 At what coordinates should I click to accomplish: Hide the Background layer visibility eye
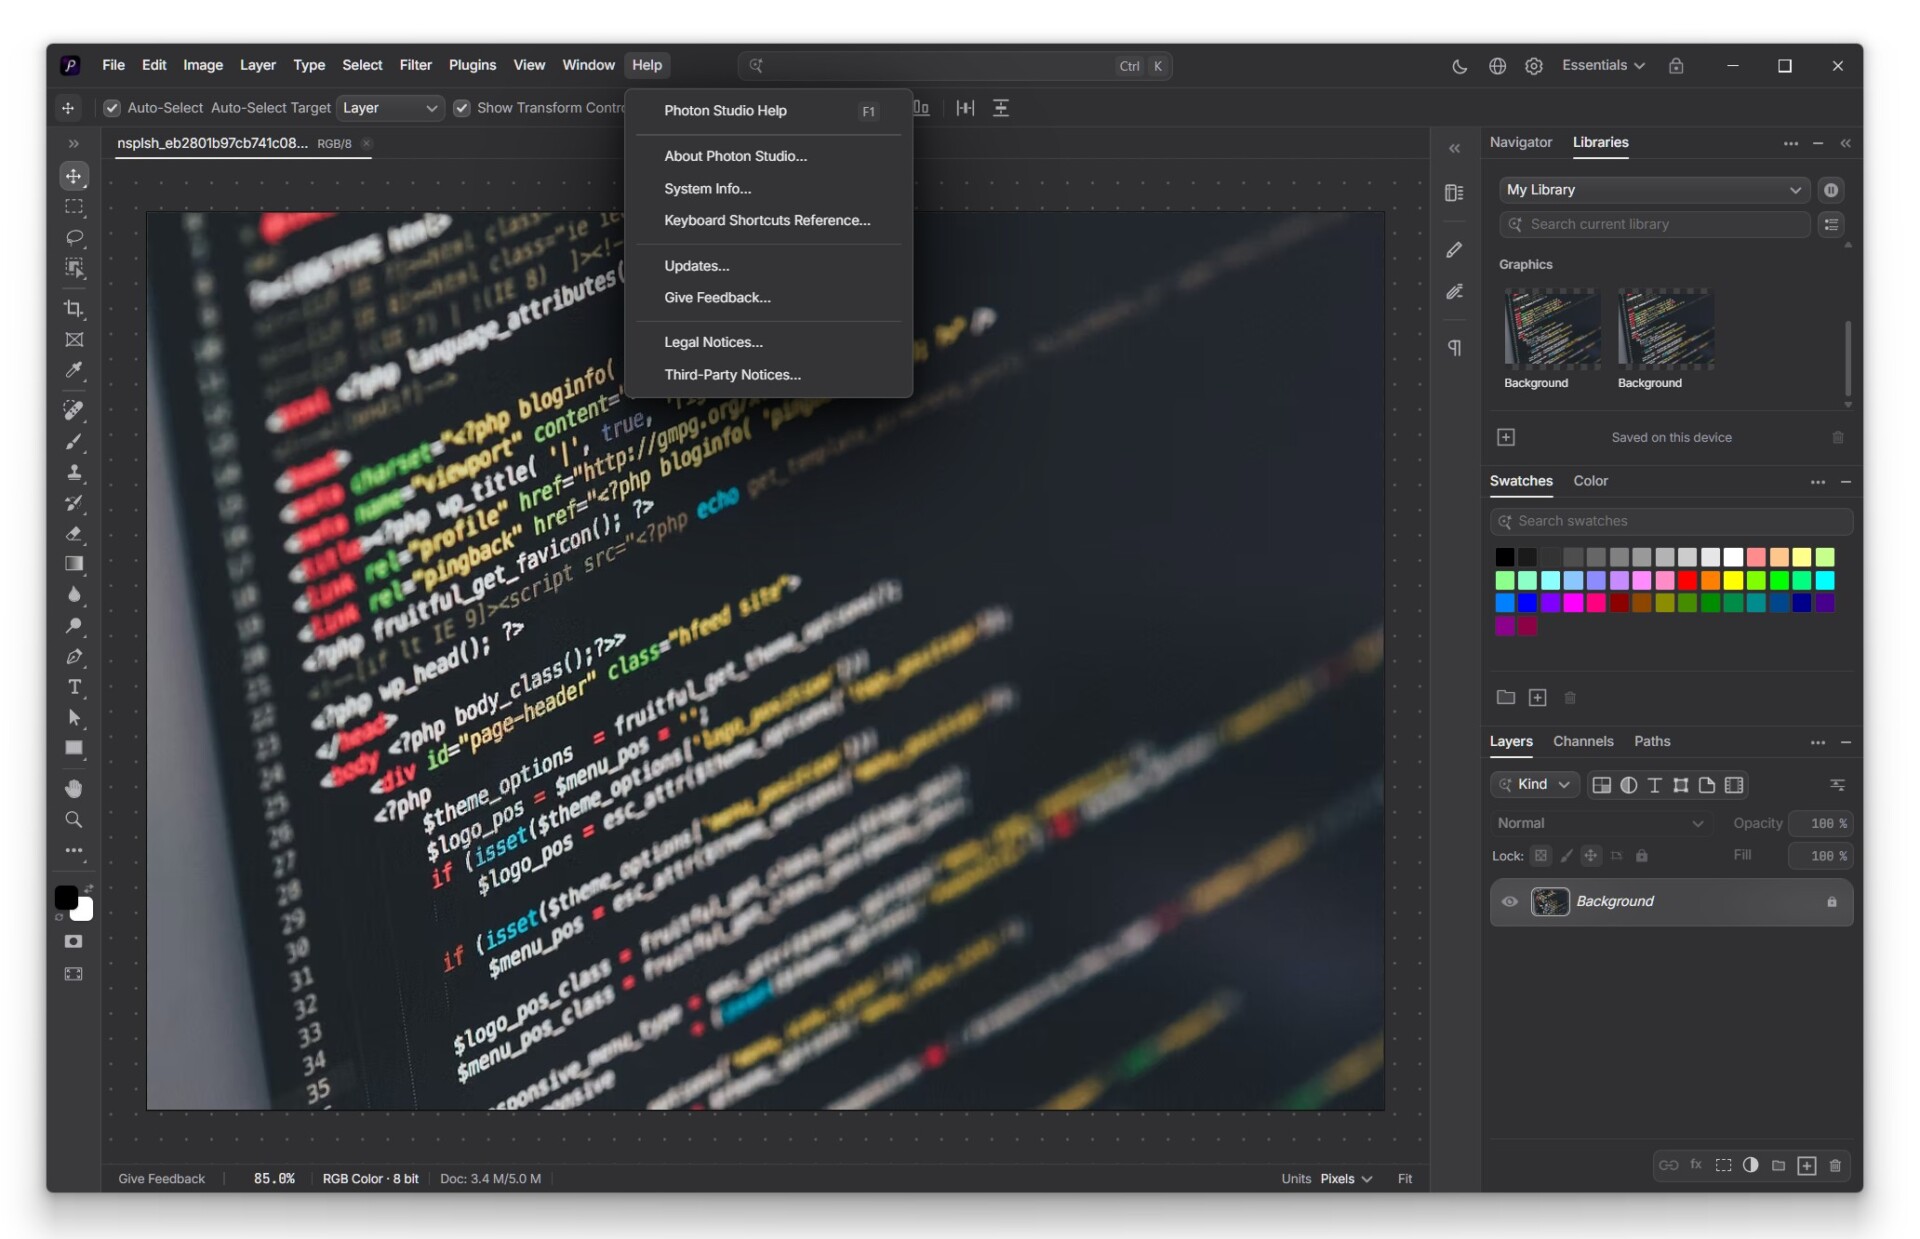pyautogui.click(x=1510, y=902)
